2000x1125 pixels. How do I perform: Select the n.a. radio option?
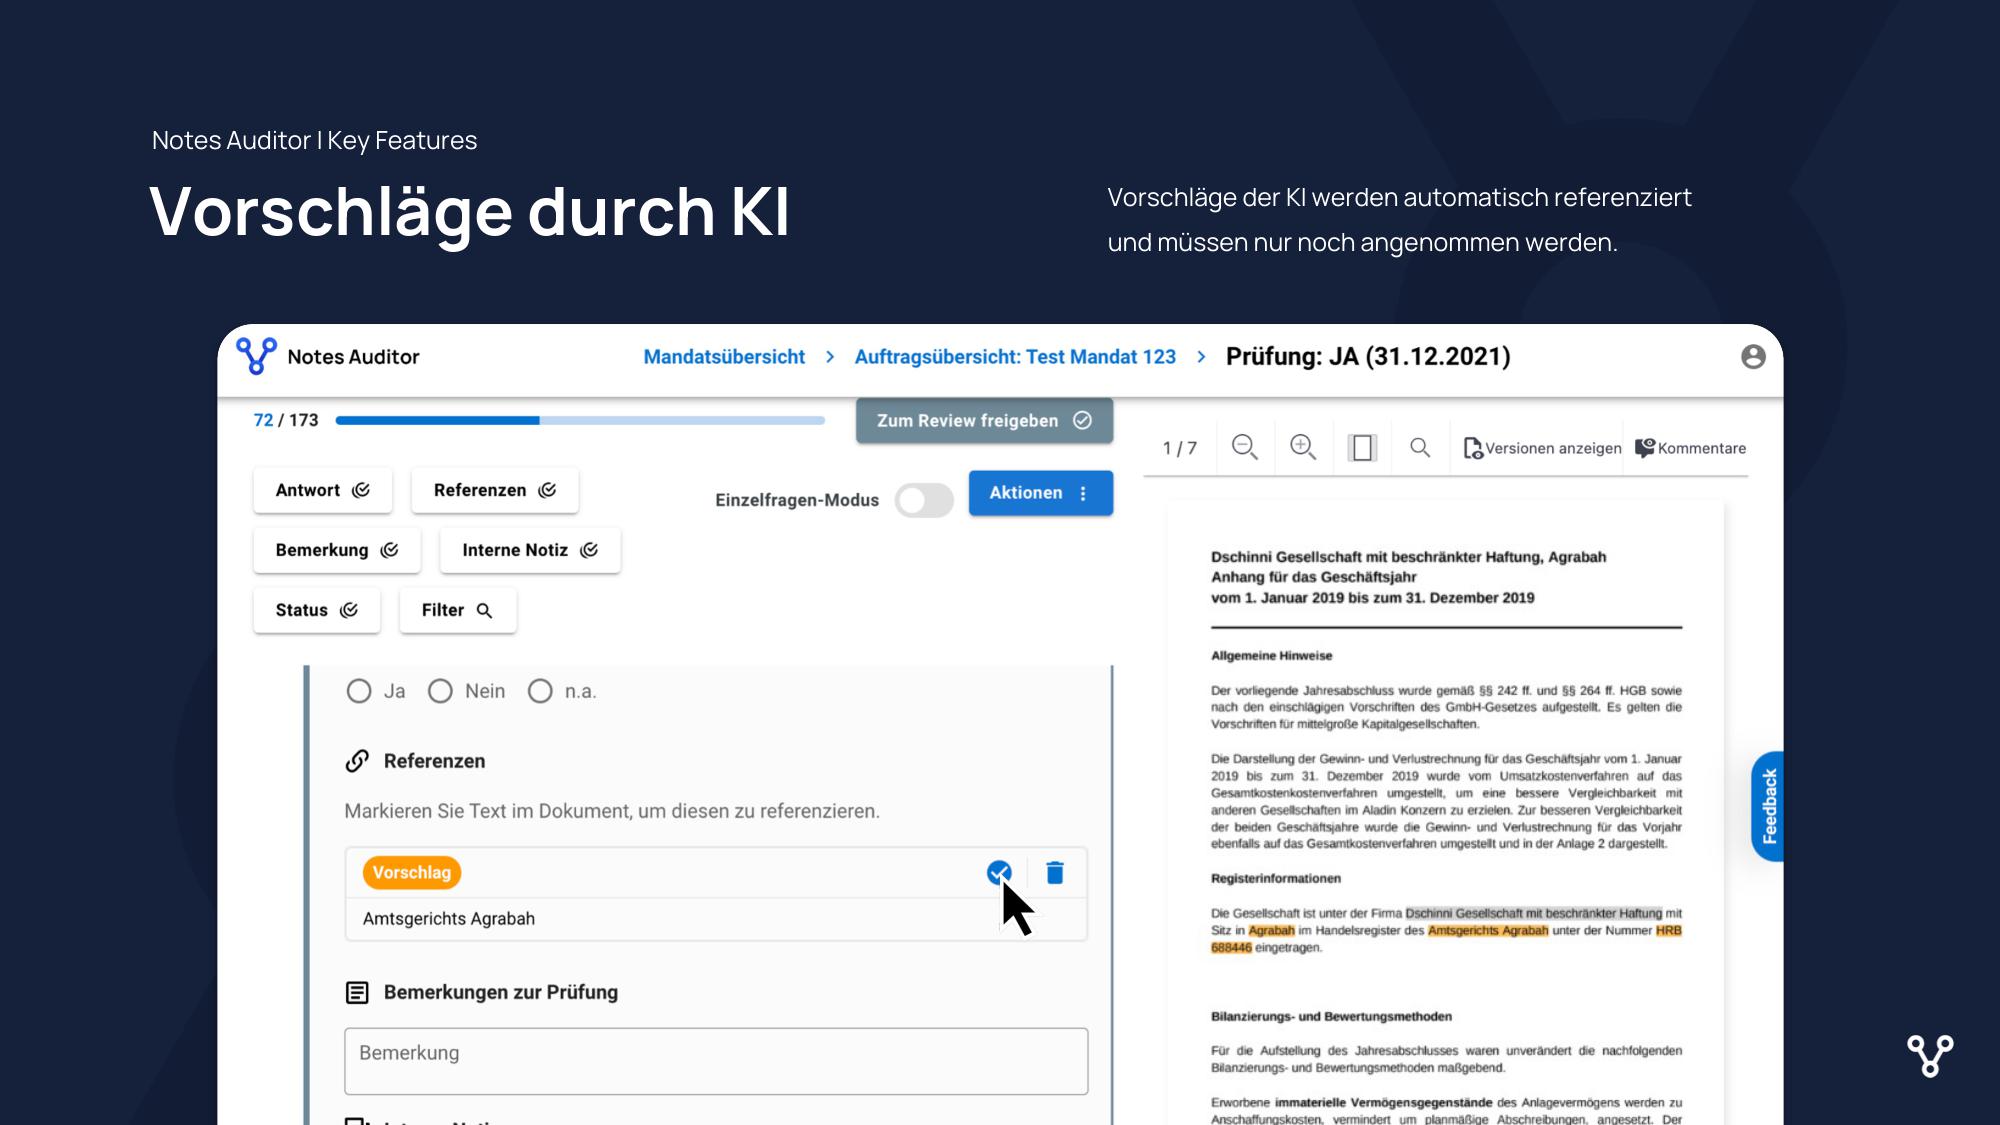coord(540,691)
